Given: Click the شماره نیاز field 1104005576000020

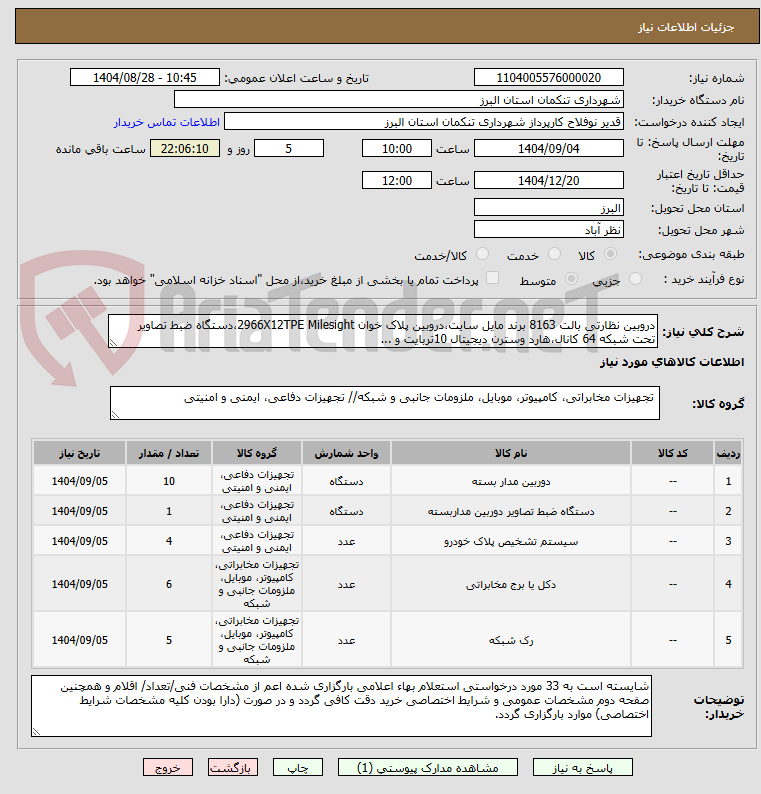Looking at the screenshot, I should click(x=548, y=77).
